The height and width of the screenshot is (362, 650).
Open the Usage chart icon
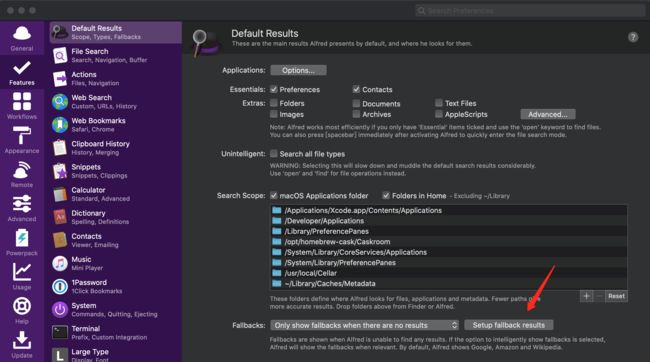(x=22, y=272)
